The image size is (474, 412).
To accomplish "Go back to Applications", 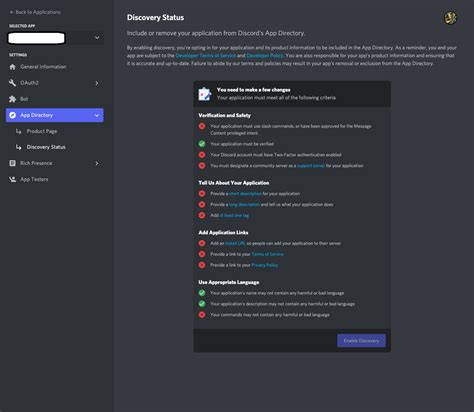I will 35,12.
